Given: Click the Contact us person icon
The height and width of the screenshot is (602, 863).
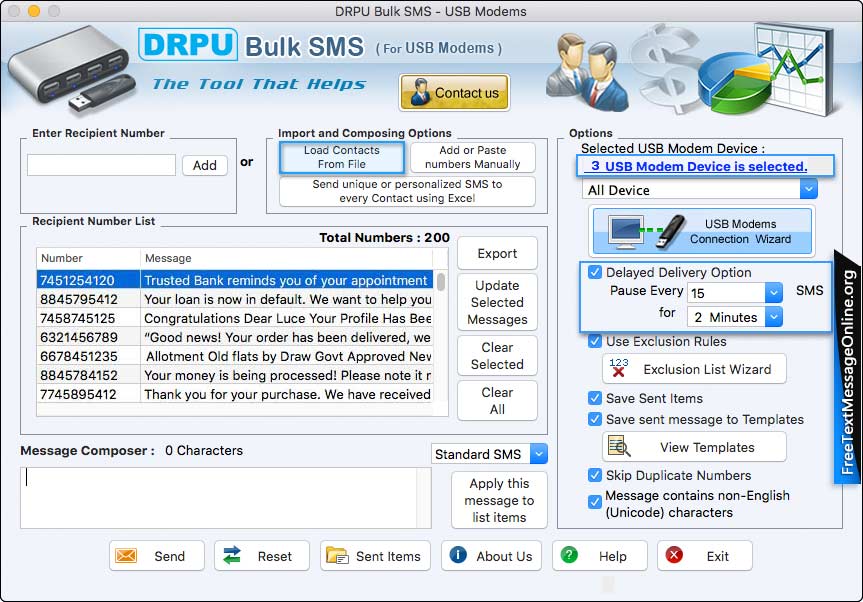Looking at the screenshot, I should pos(421,92).
